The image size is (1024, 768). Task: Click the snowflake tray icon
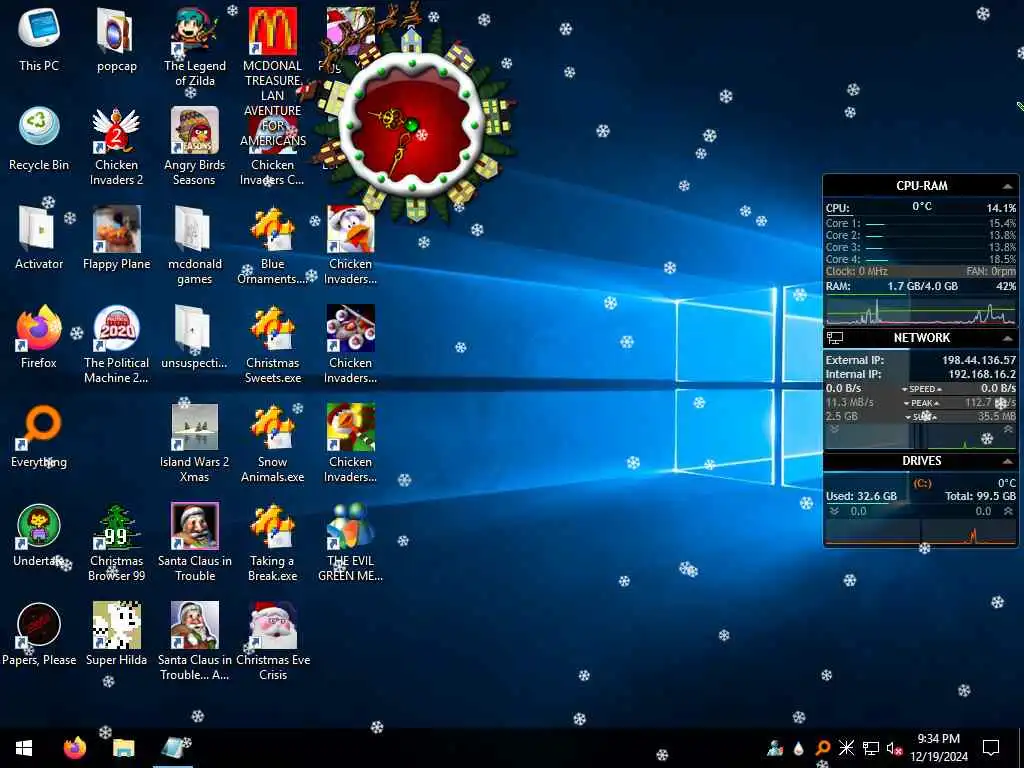(x=846, y=748)
